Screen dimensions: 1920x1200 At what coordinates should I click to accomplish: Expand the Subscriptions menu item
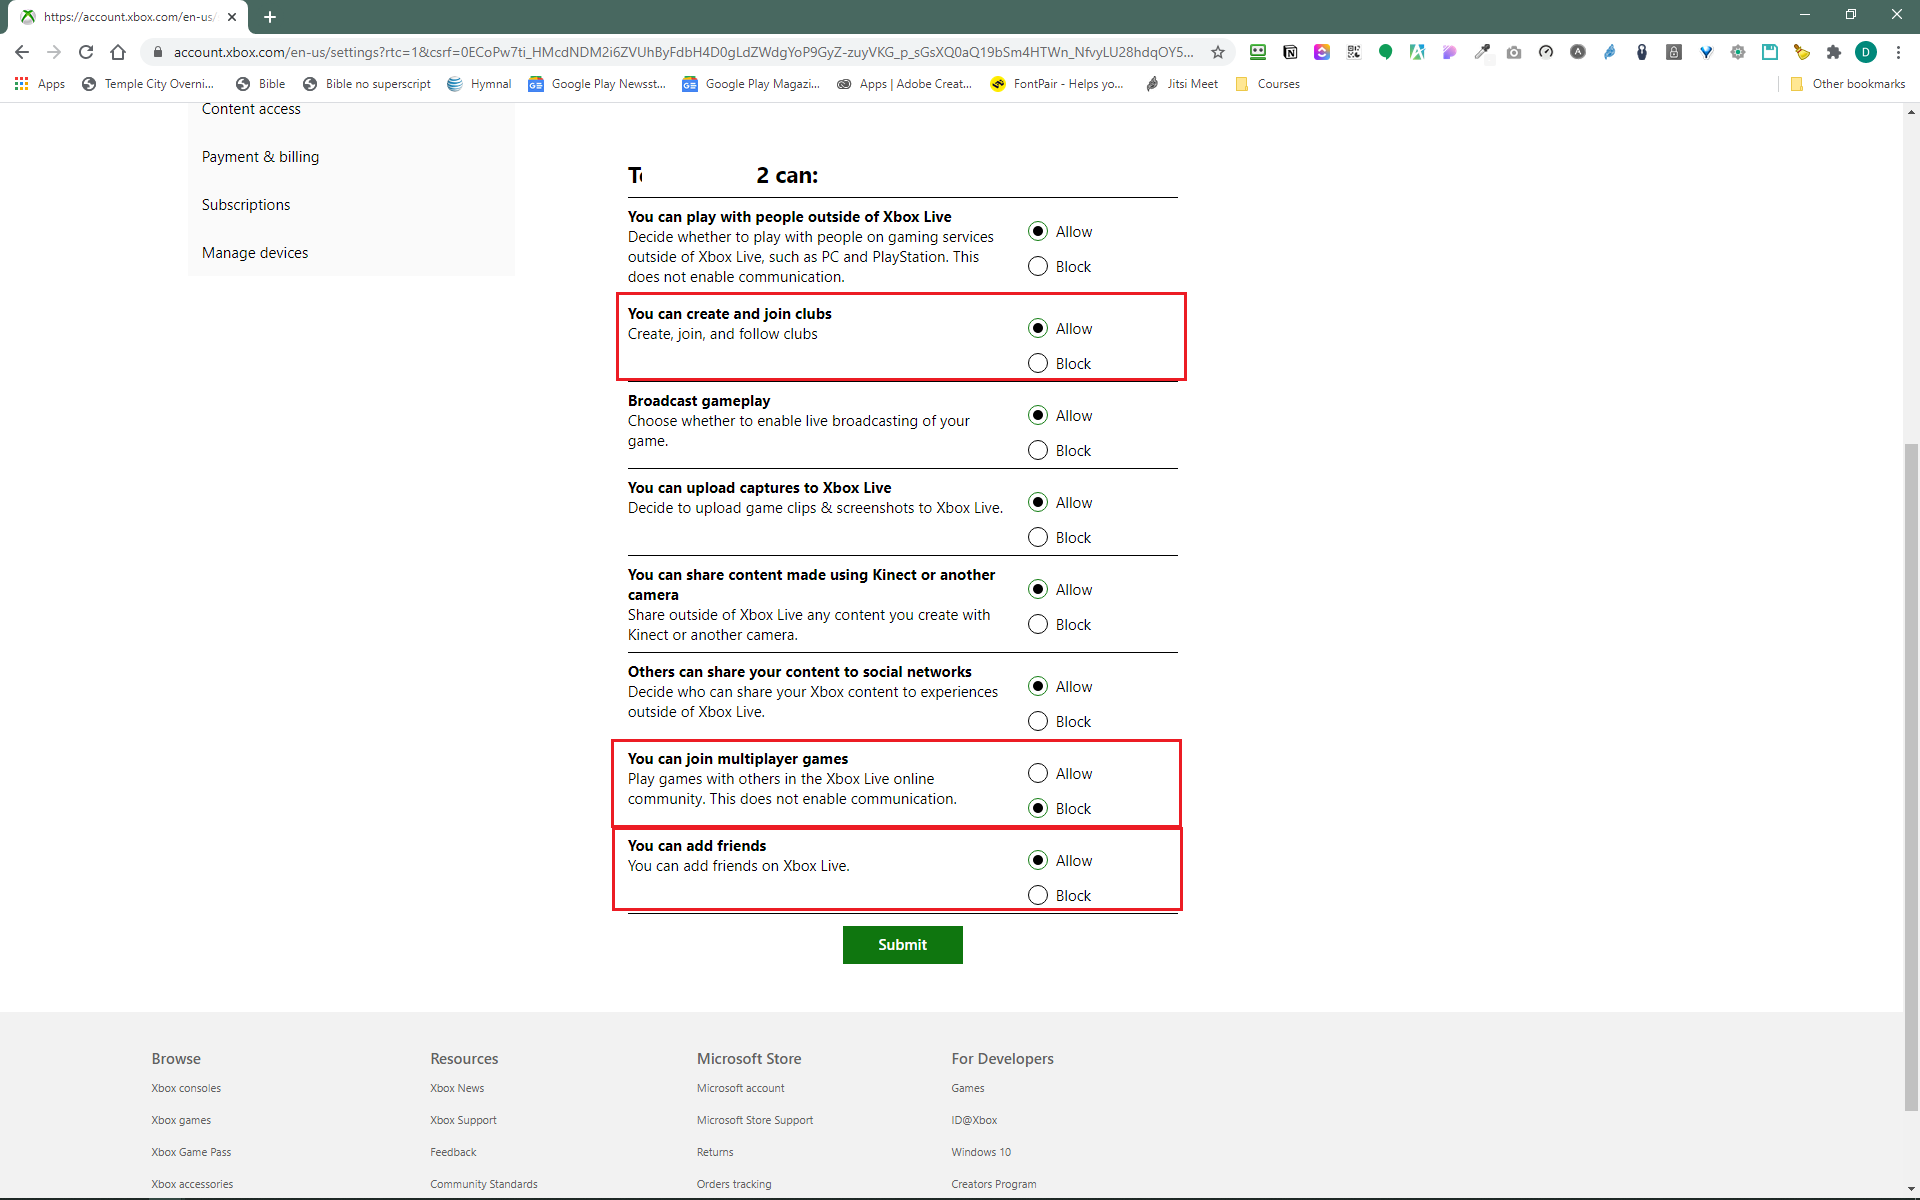click(246, 203)
